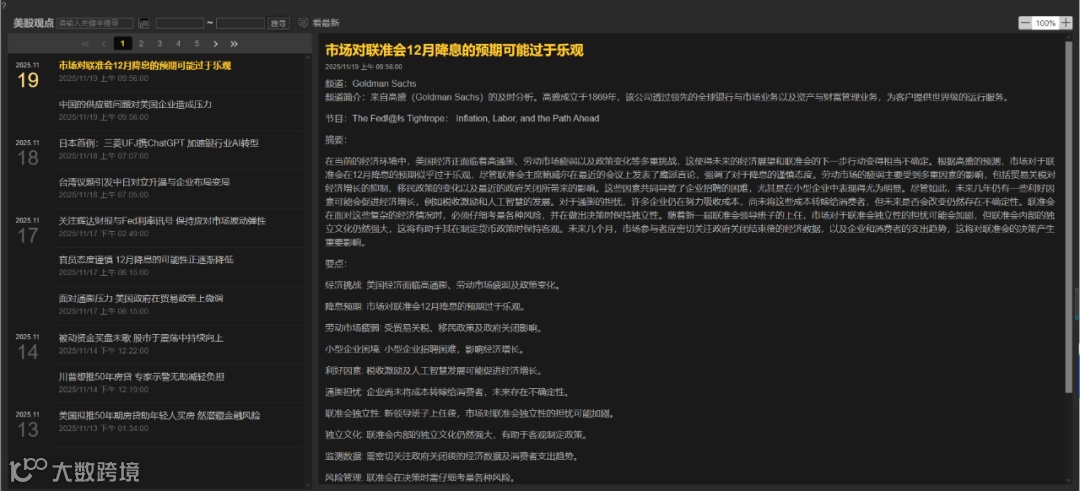Click the start date input field
Image resolution: width=1080 pixels, height=491 pixels.
180,23
